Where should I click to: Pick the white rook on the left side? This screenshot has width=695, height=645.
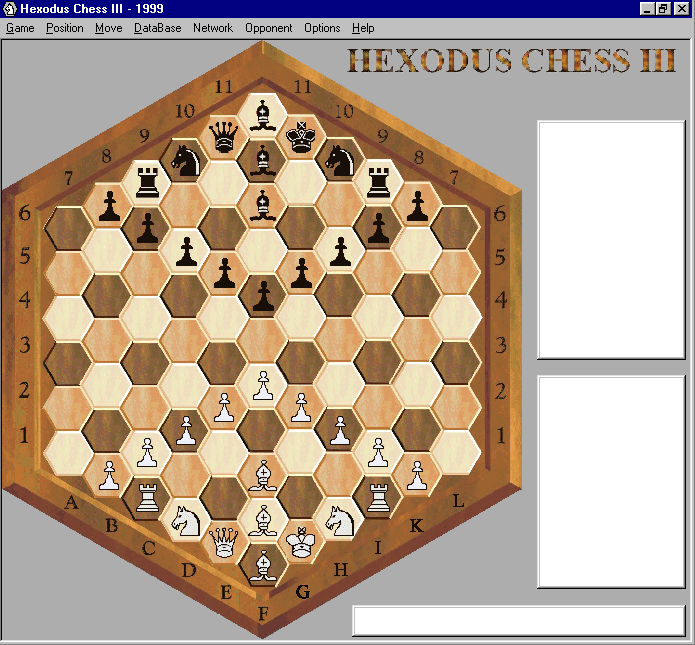click(147, 498)
